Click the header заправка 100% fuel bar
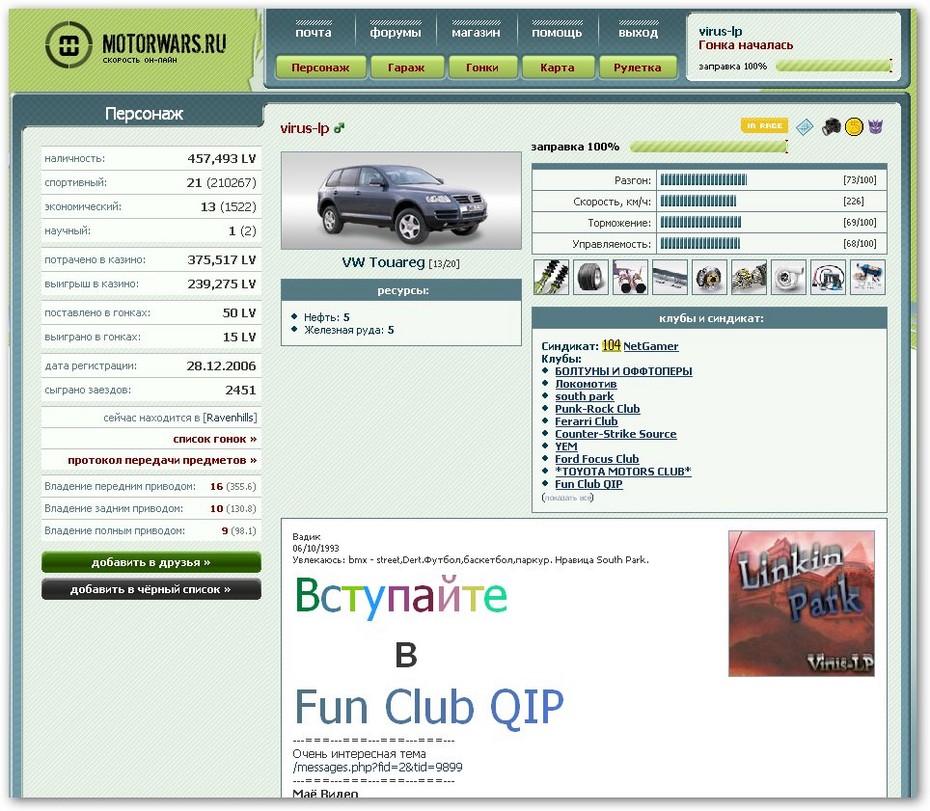The image size is (930, 811). [834, 66]
